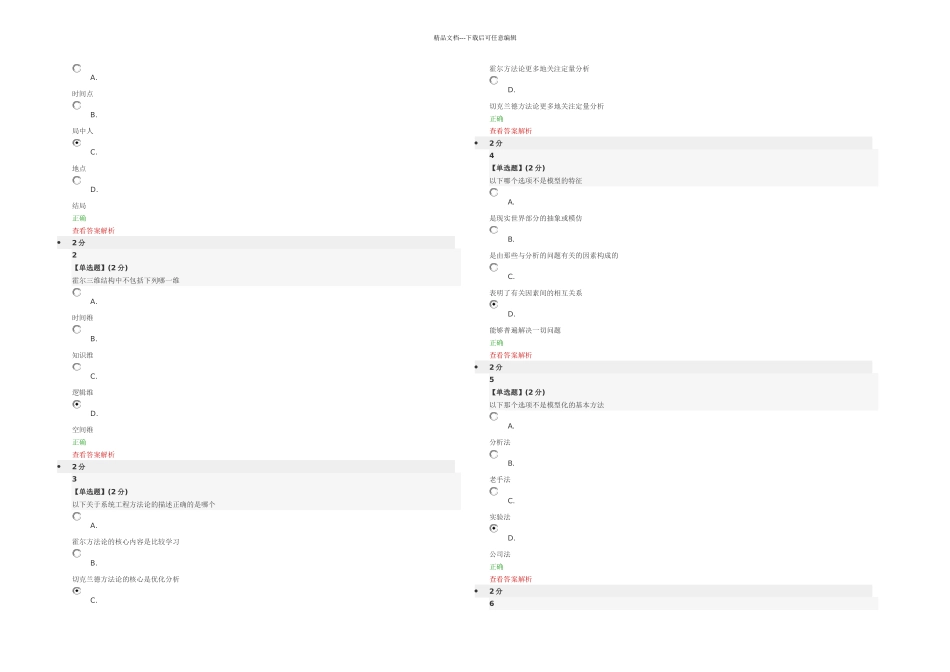This screenshot has height=672, width=950.
Task: Click the page header text '精品文档---下载后可任意编辑'
Action: pyautogui.click(x=475, y=38)
